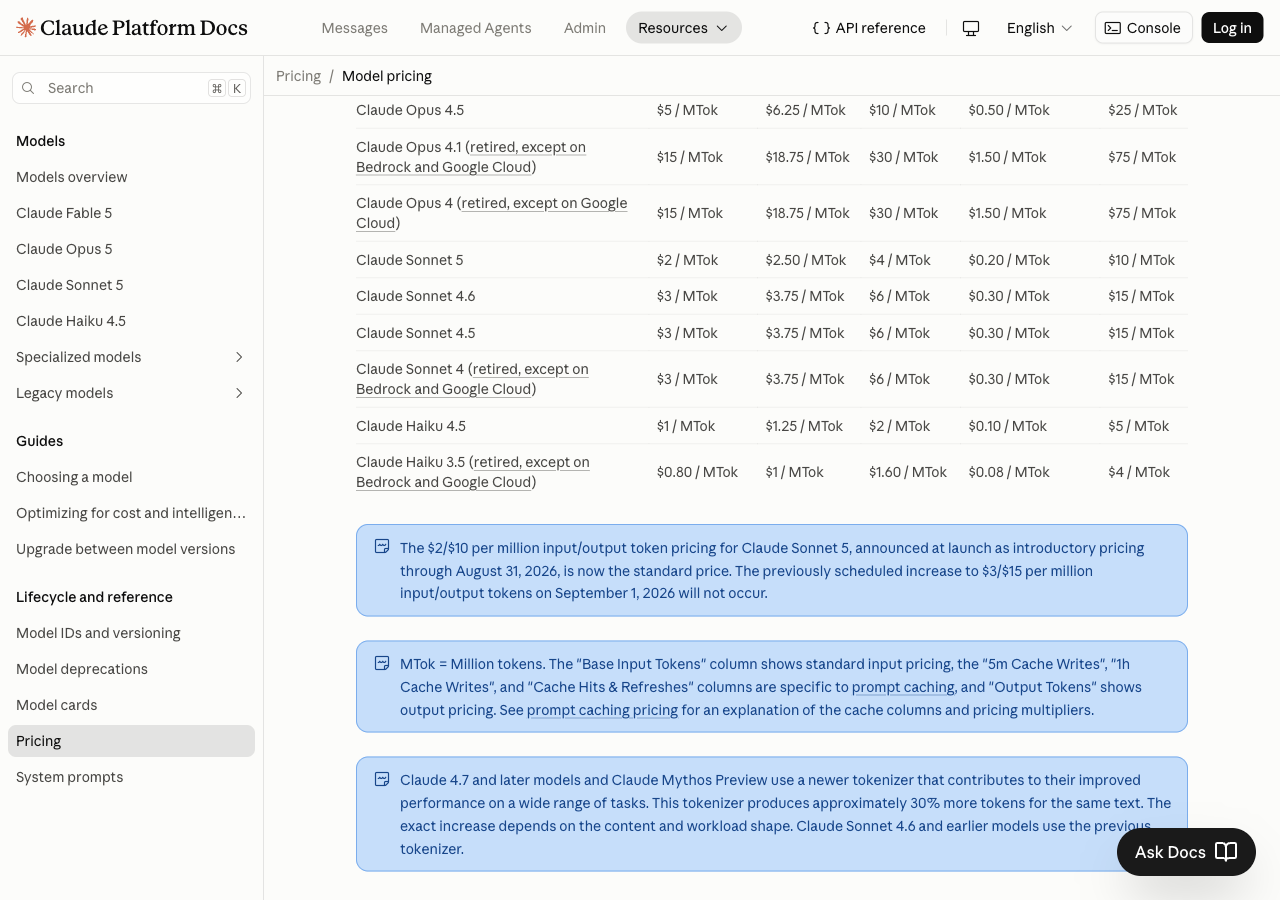Click the API reference braces icon
This screenshot has width=1280, height=900.
pos(821,28)
